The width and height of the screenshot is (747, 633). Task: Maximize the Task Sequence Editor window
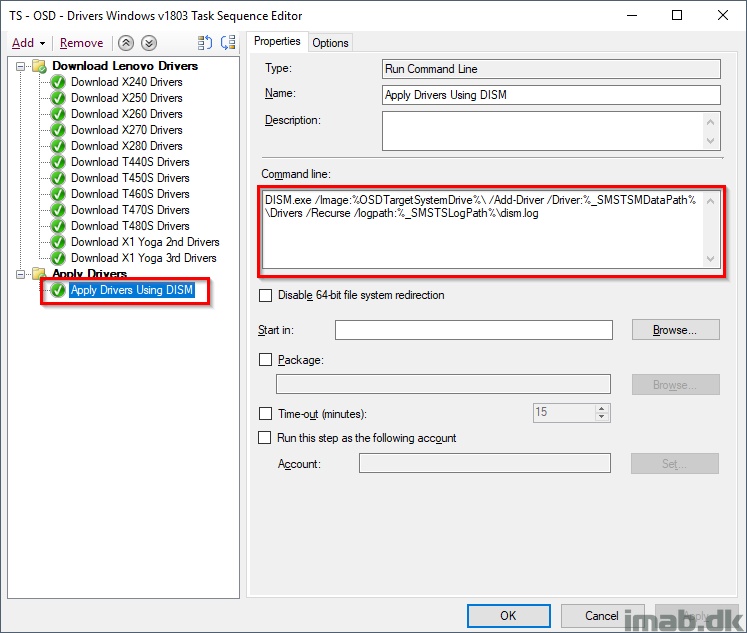point(677,15)
